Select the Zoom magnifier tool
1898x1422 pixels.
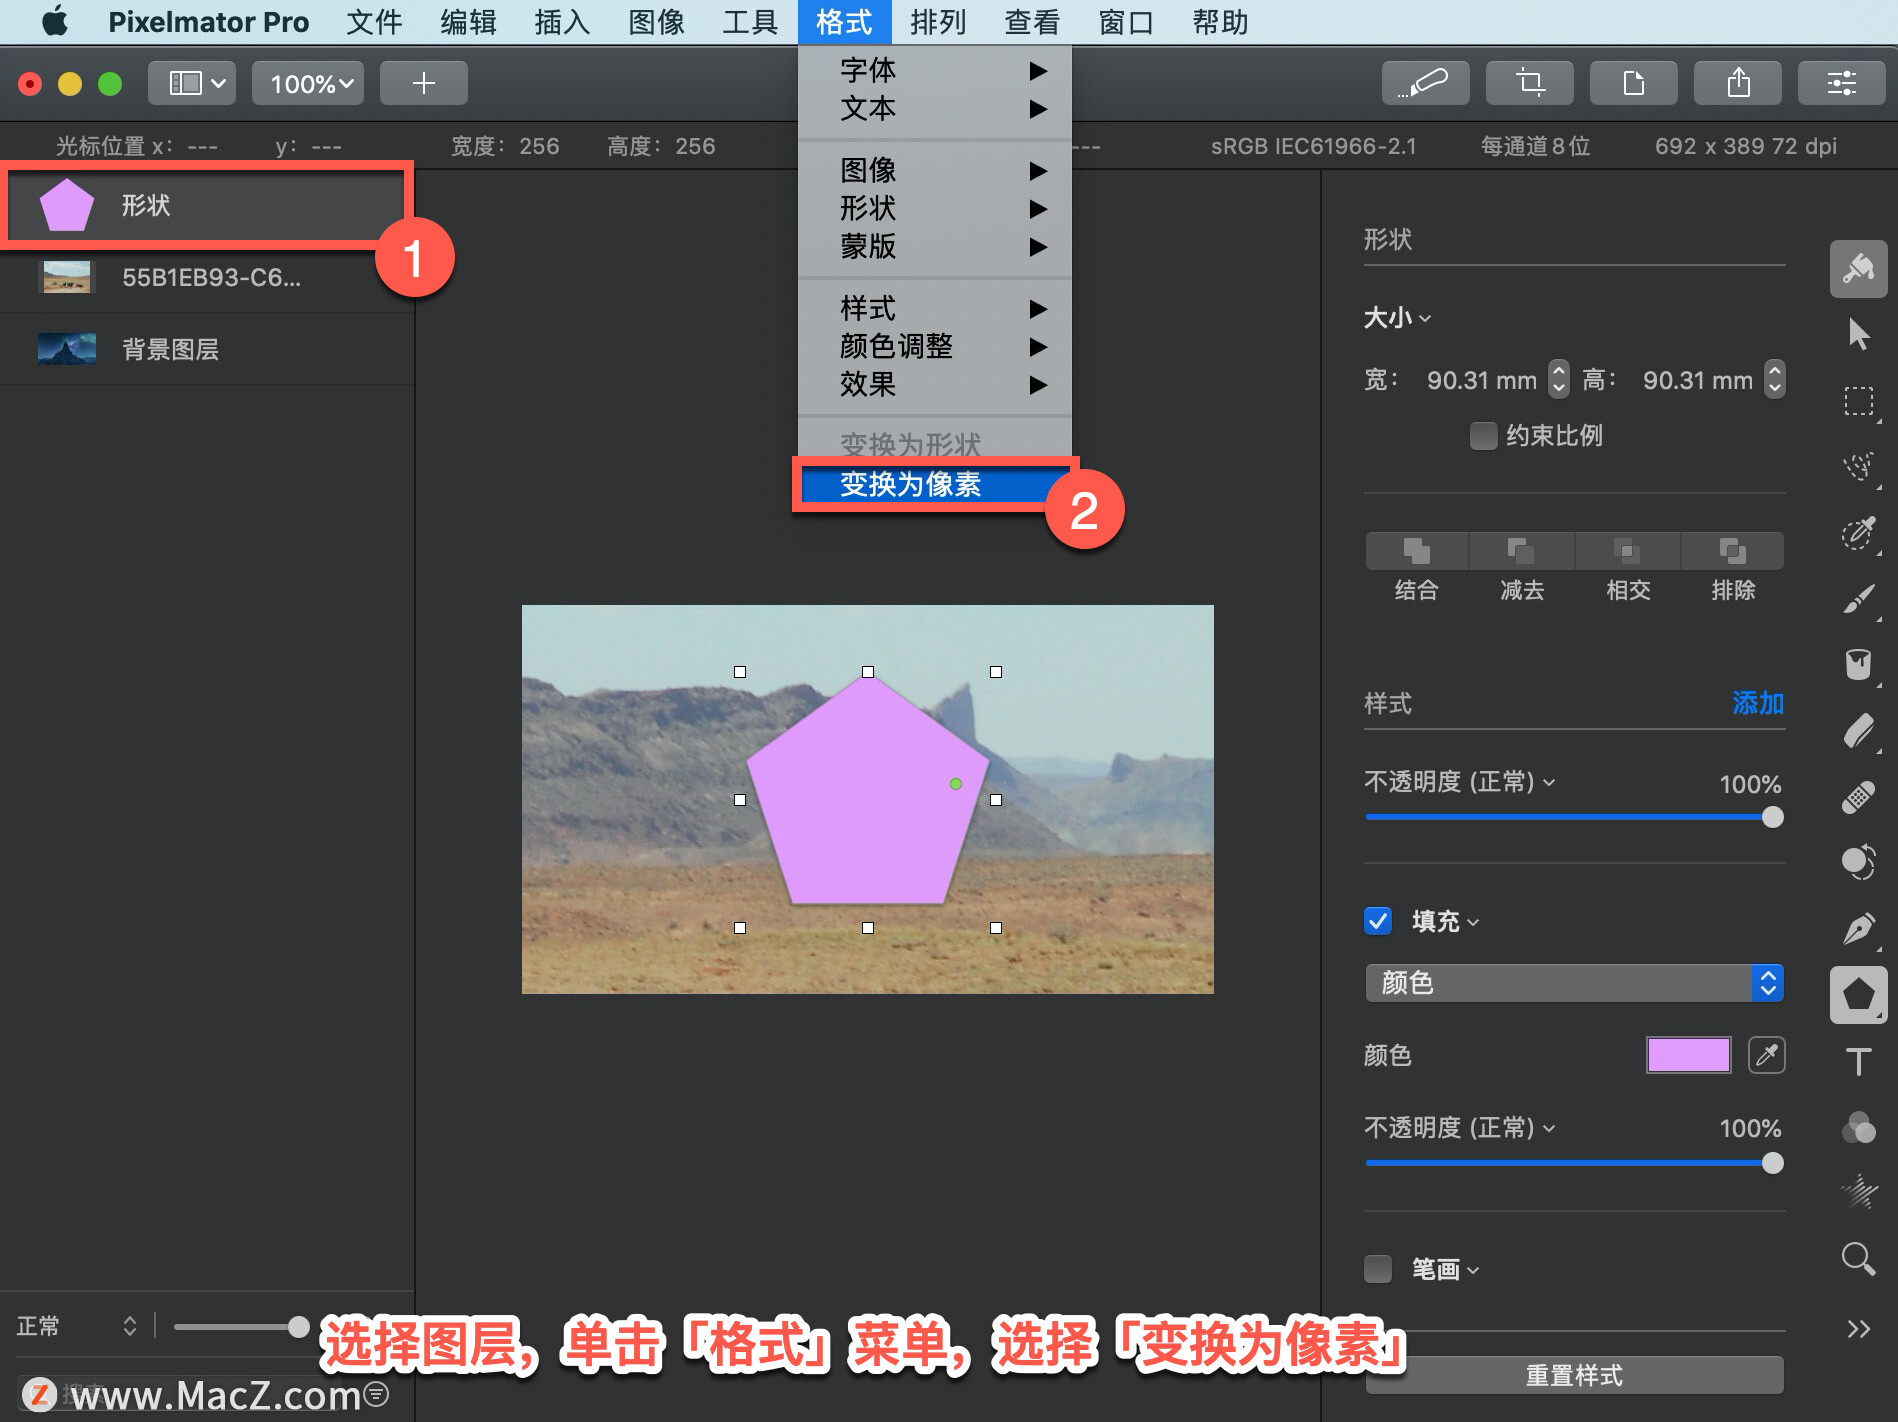(1858, 1258)
